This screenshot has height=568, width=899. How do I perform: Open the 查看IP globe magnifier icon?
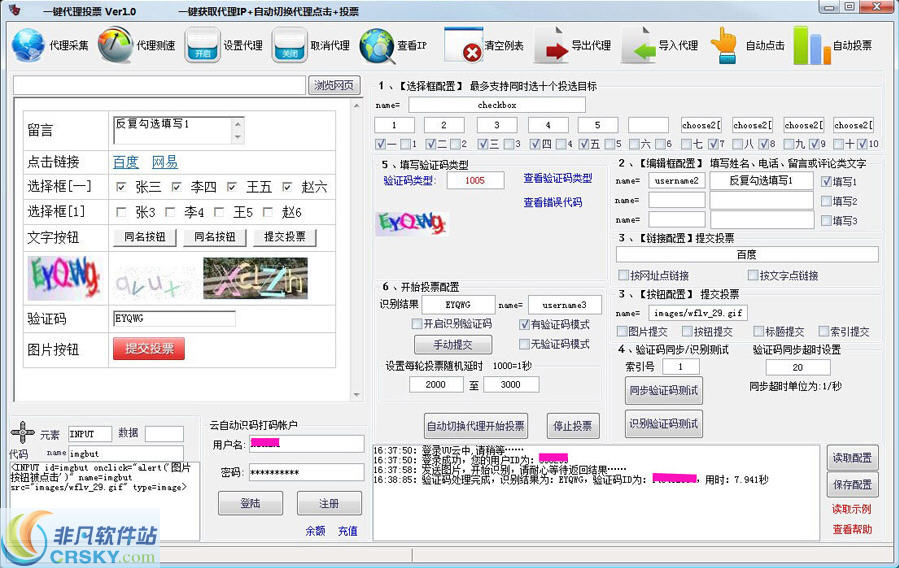click(377, 46)
